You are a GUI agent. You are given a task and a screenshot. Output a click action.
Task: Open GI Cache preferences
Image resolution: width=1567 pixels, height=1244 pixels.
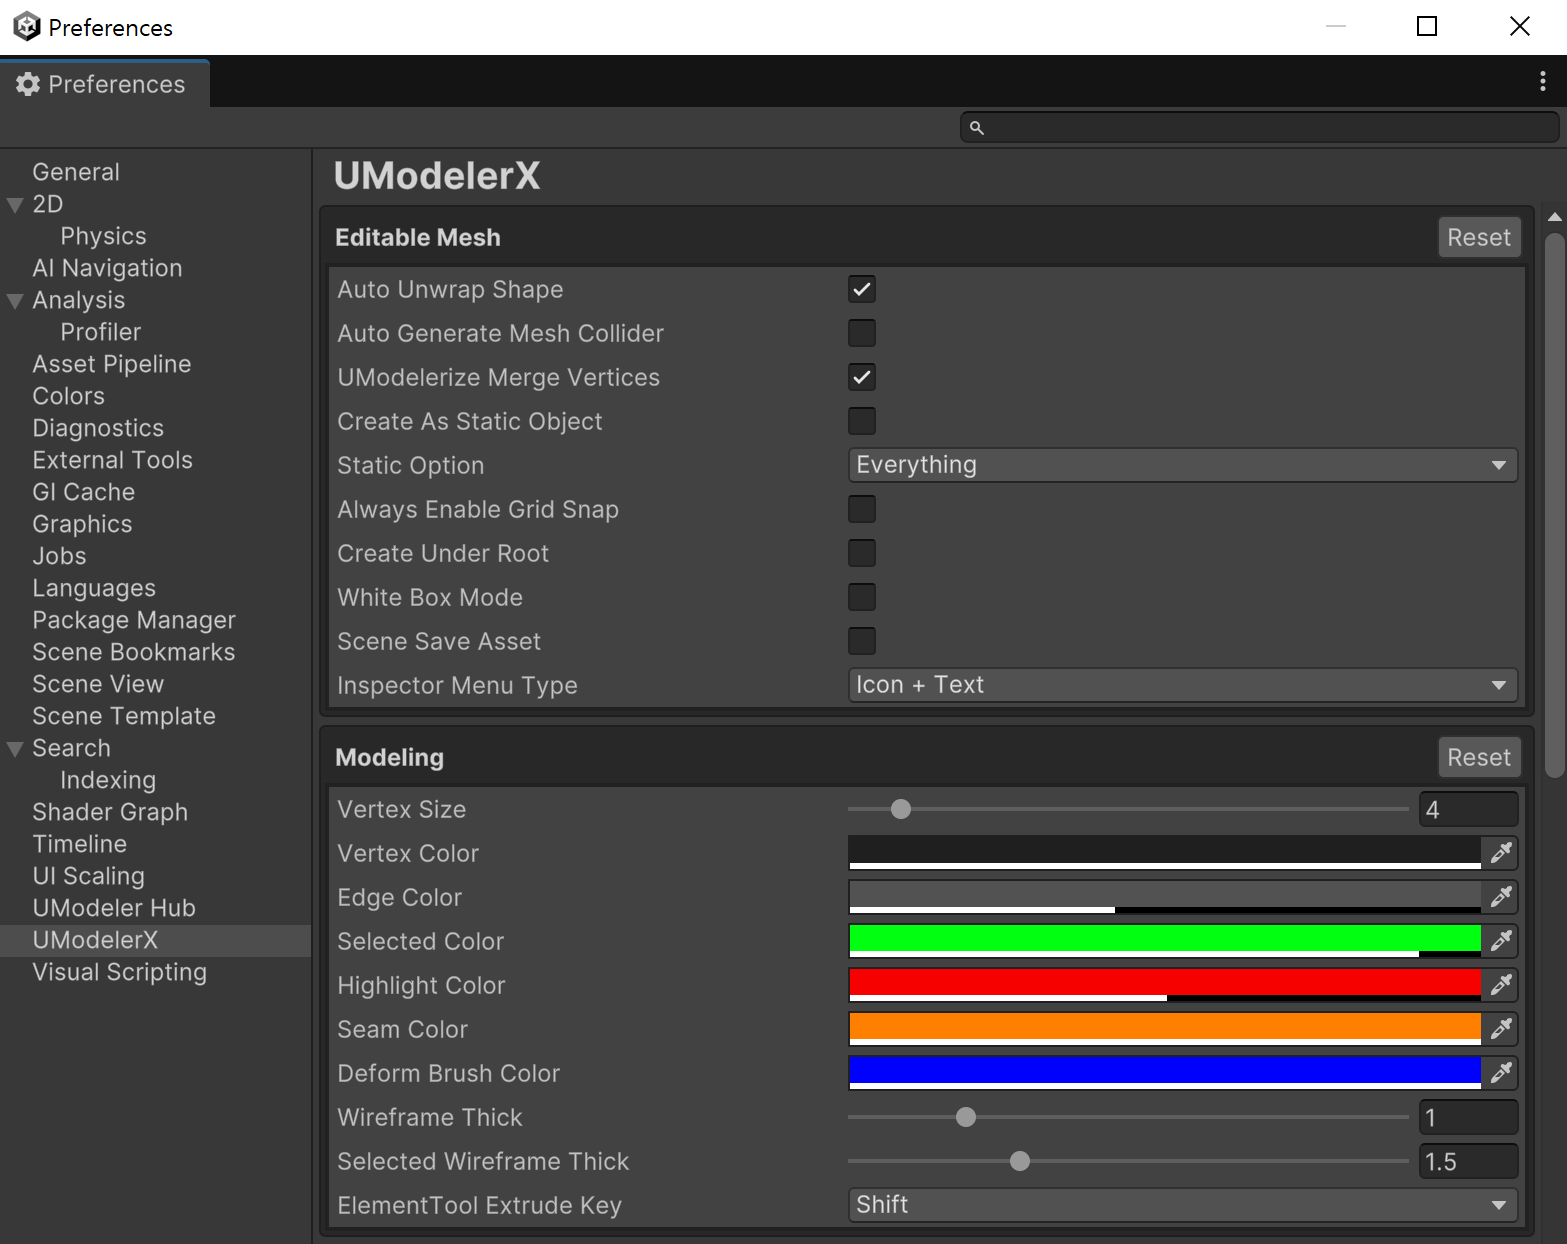83,492
